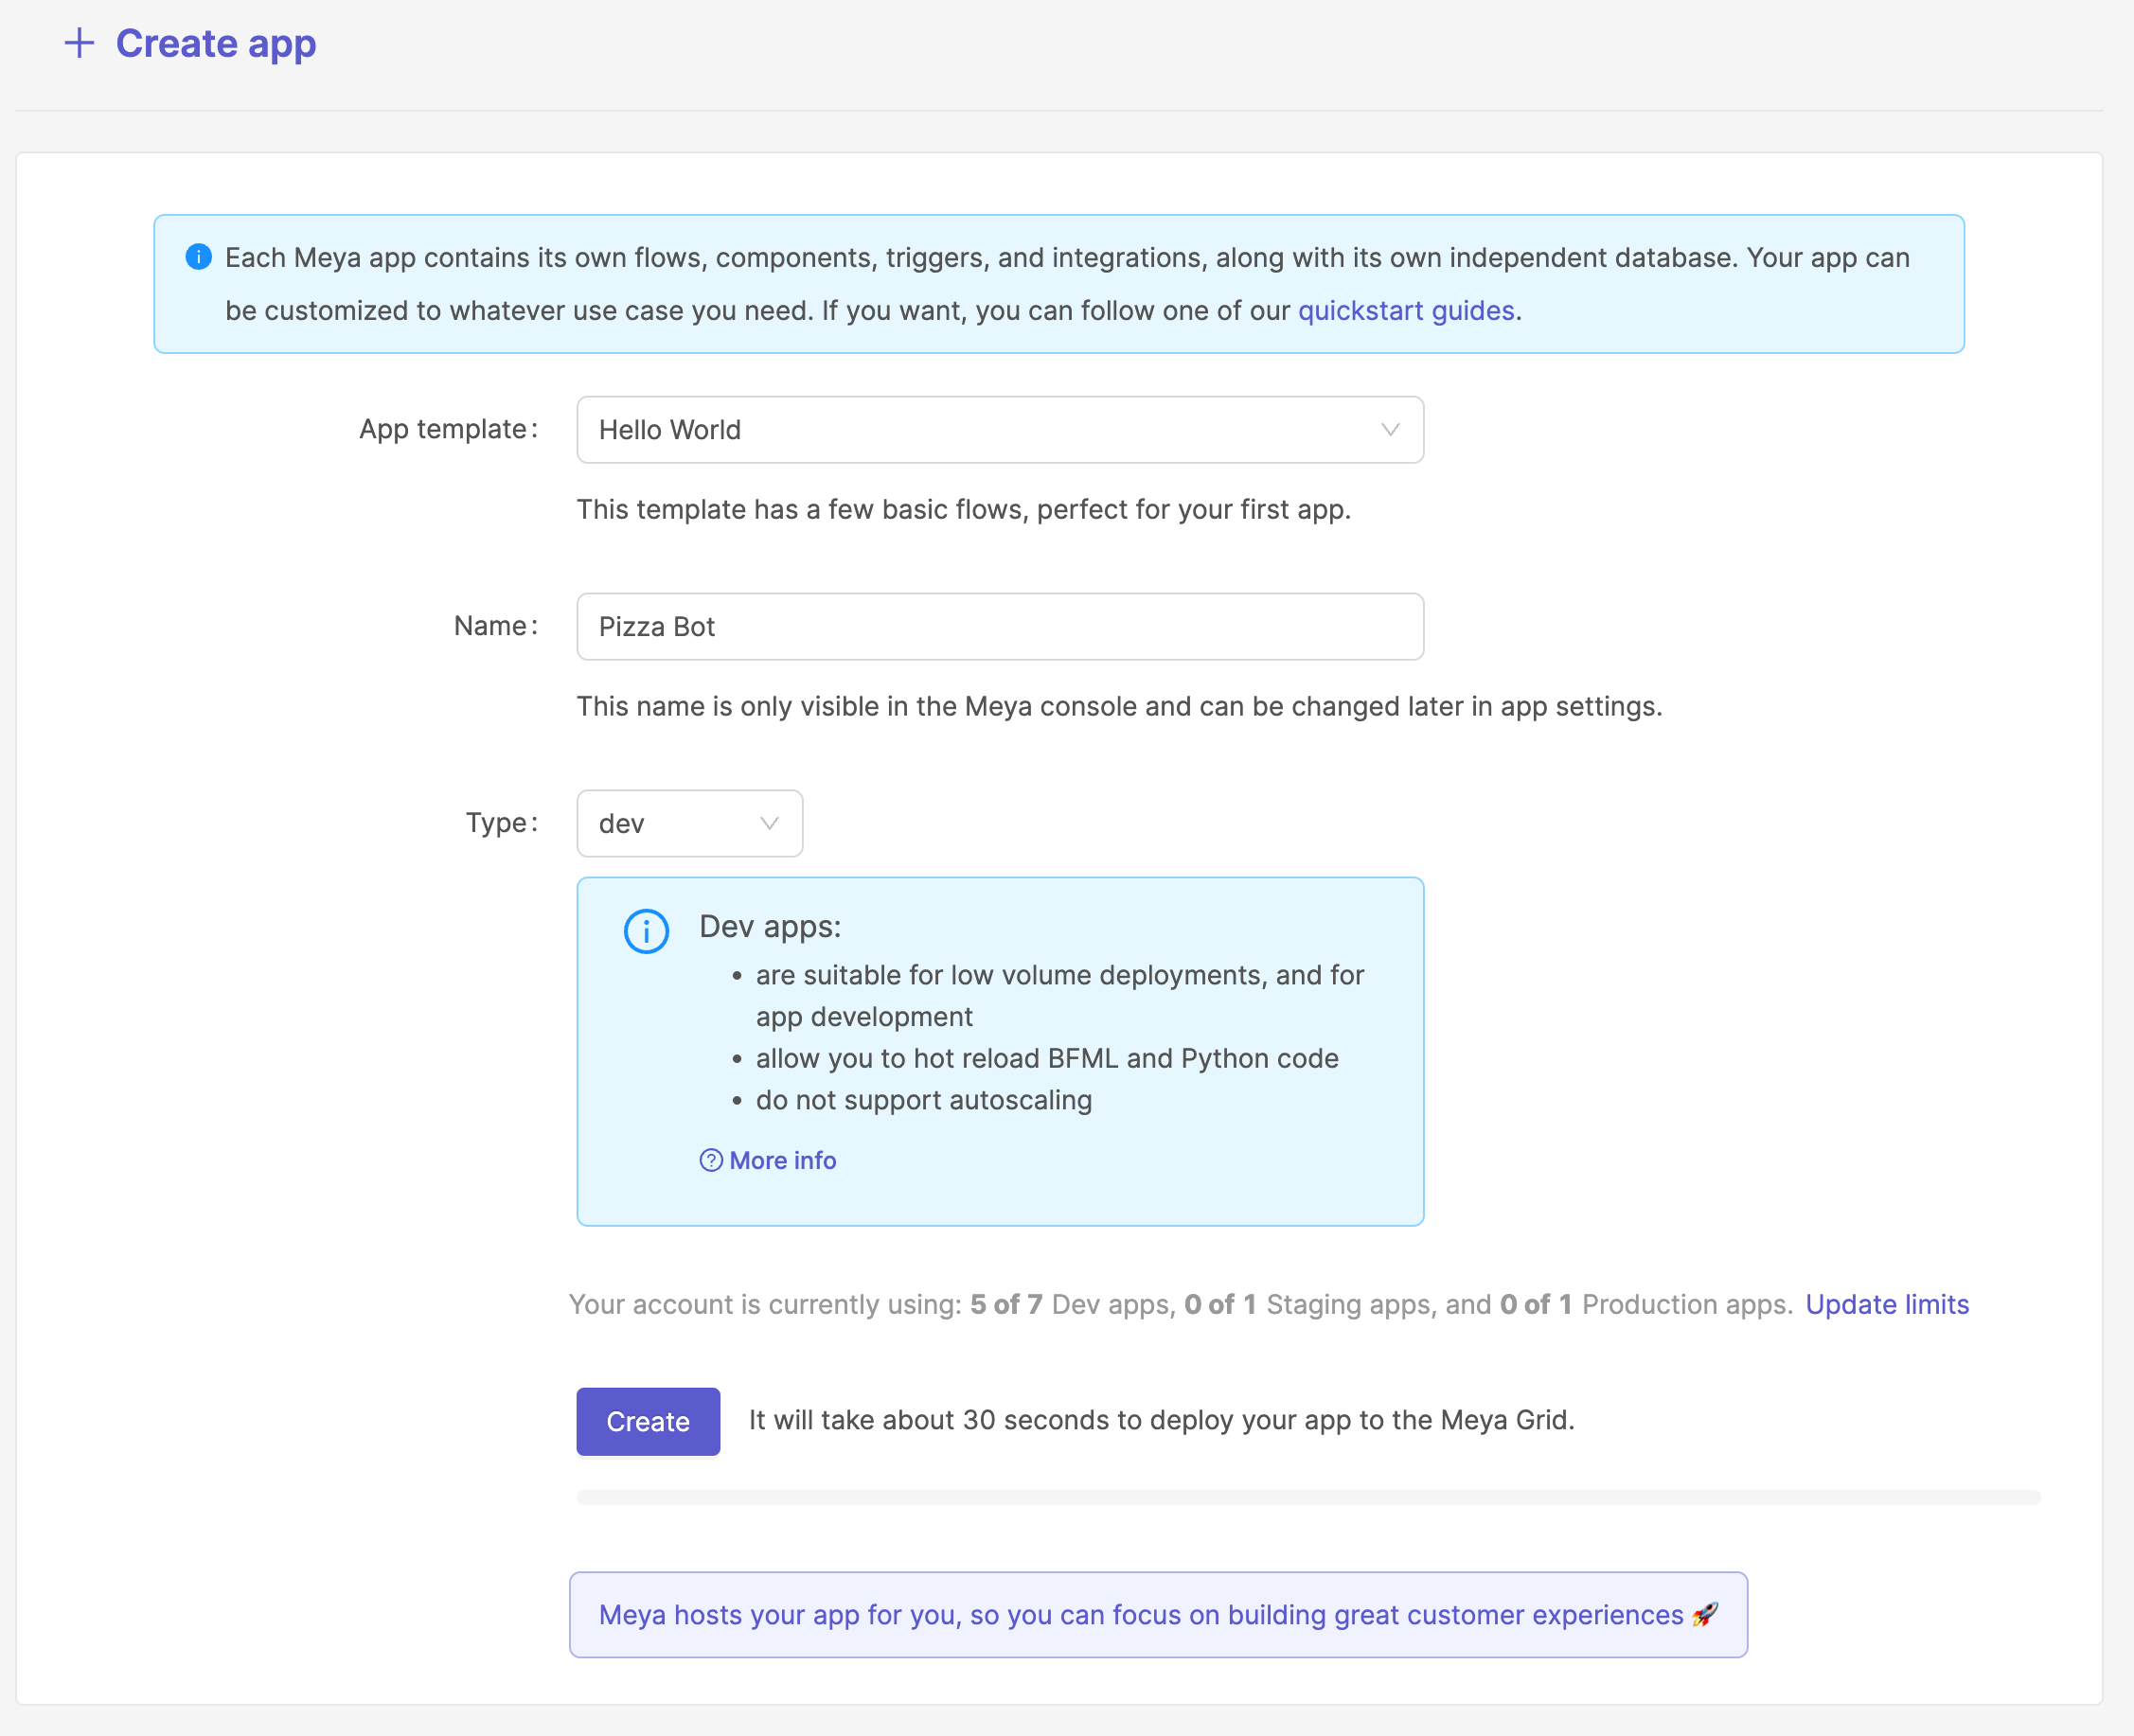Click the Type field label

496,823
